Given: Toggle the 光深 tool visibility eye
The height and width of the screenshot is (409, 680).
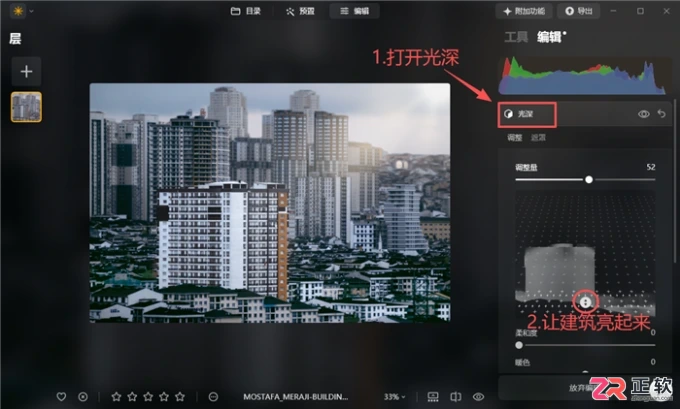Looking at the screenshot, I should coord(644,114).
